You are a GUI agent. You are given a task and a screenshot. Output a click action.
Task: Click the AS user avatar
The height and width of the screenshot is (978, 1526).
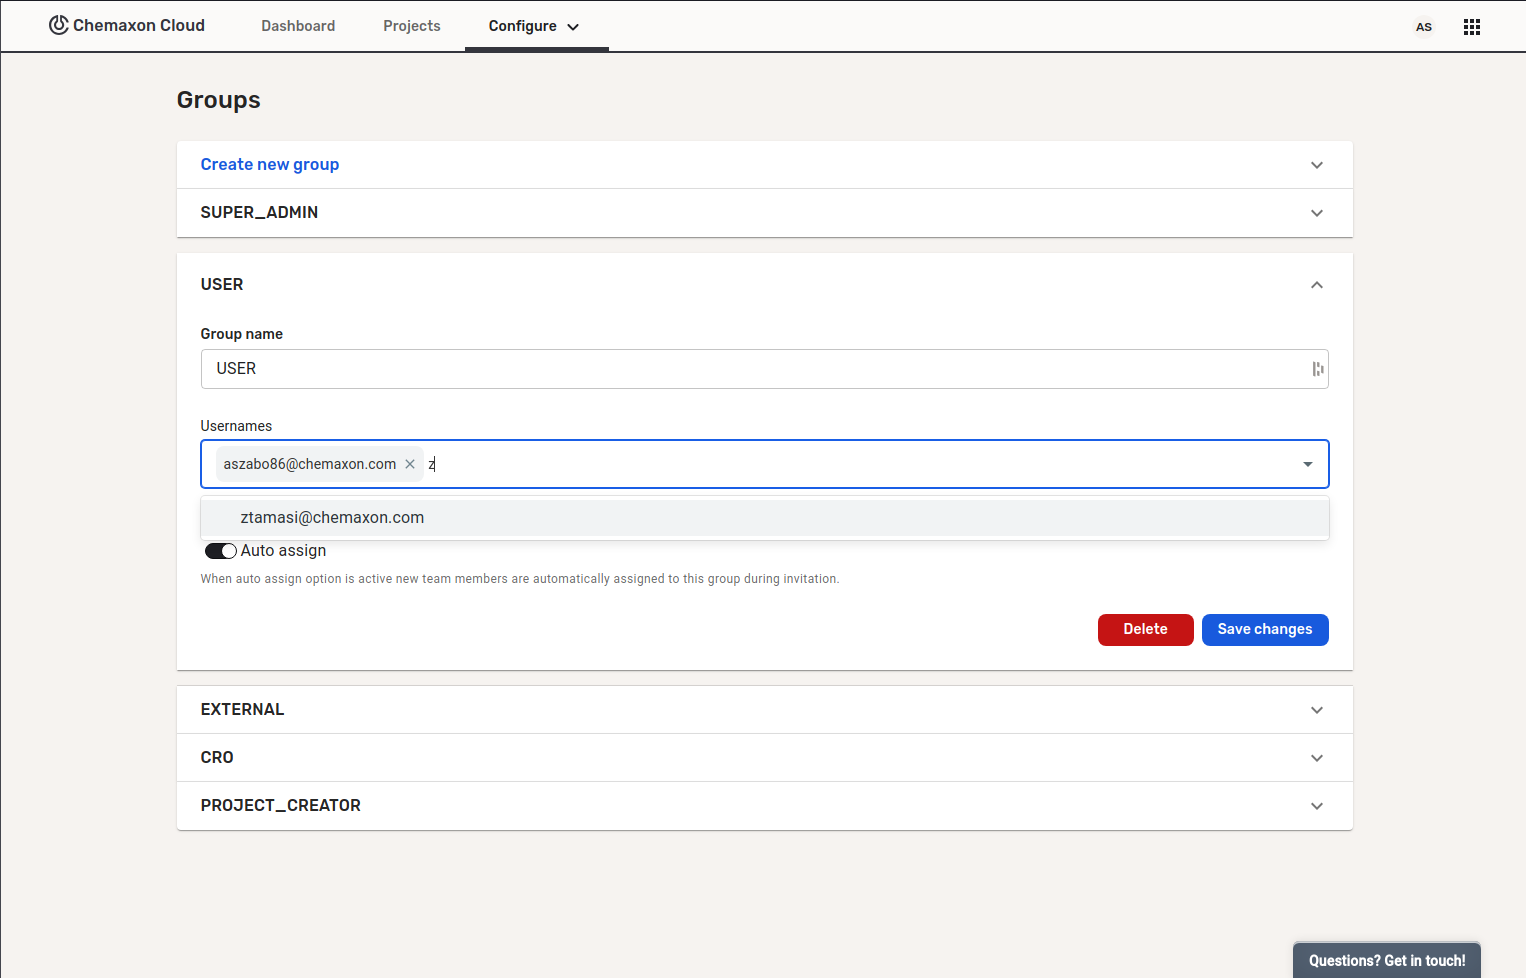click(x=1423, y=27)
